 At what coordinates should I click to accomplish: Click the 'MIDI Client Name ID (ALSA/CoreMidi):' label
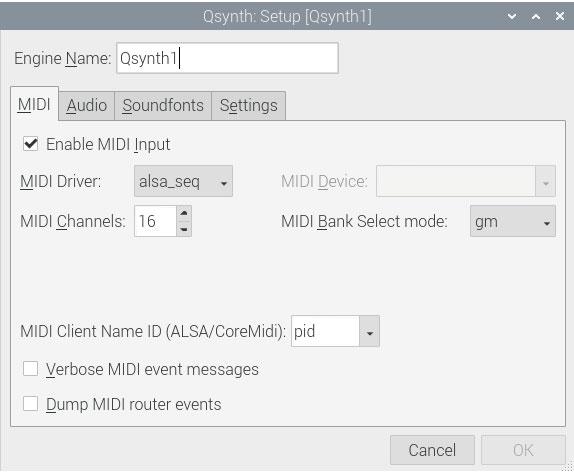click(153, 331)
